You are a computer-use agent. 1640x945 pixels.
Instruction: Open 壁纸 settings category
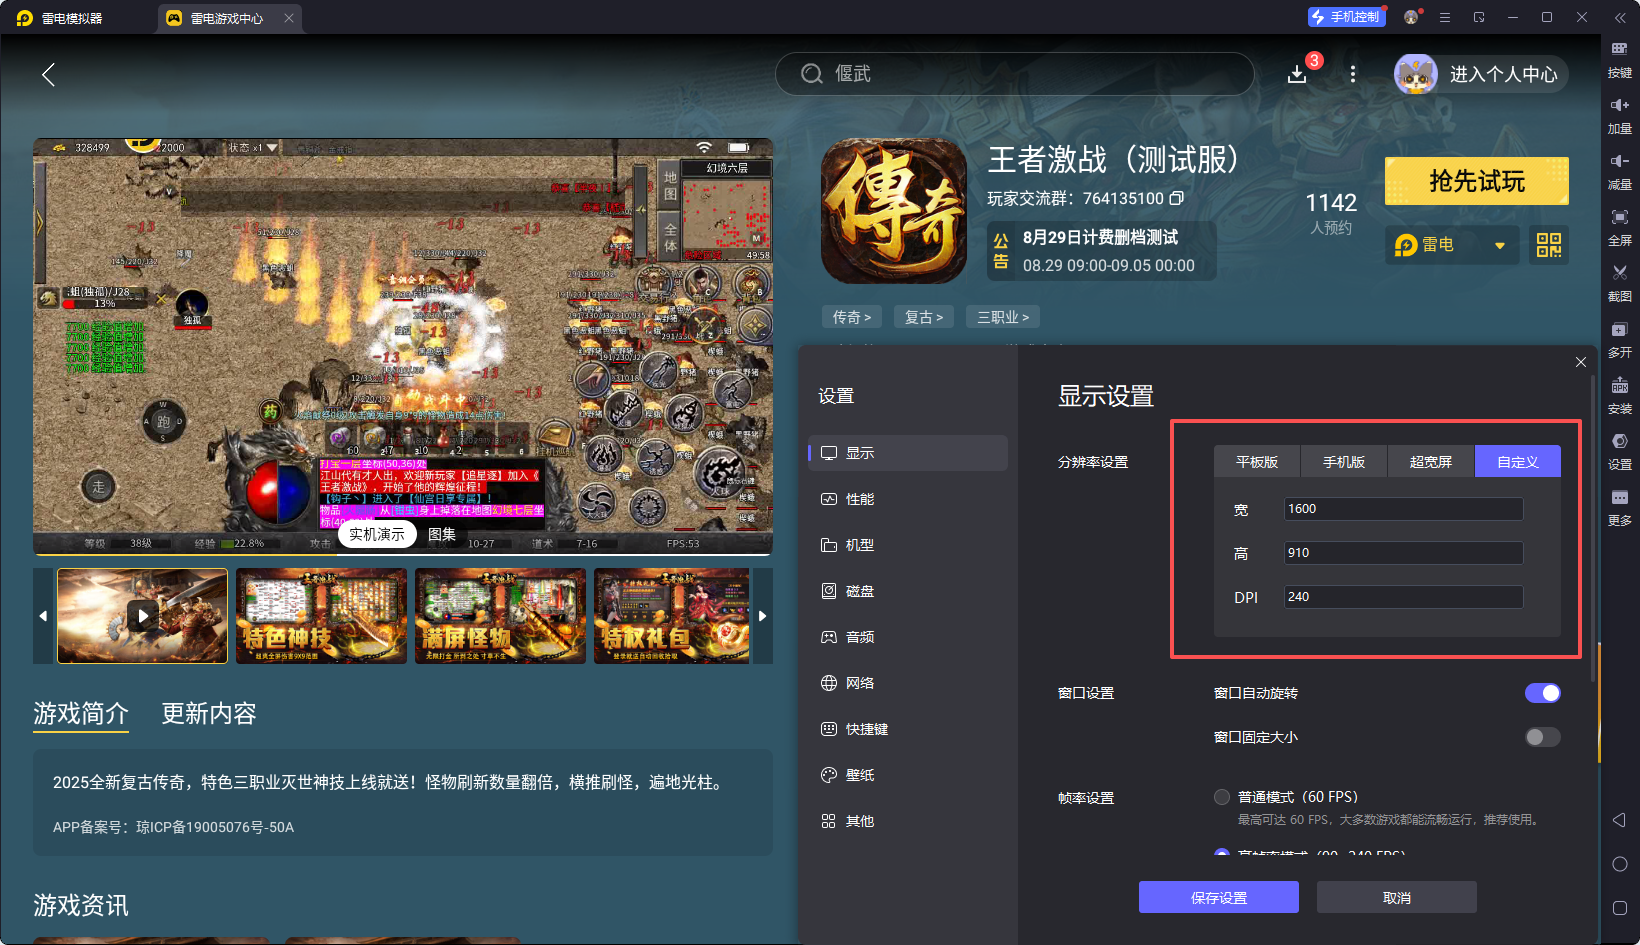(x=908, y=775)
